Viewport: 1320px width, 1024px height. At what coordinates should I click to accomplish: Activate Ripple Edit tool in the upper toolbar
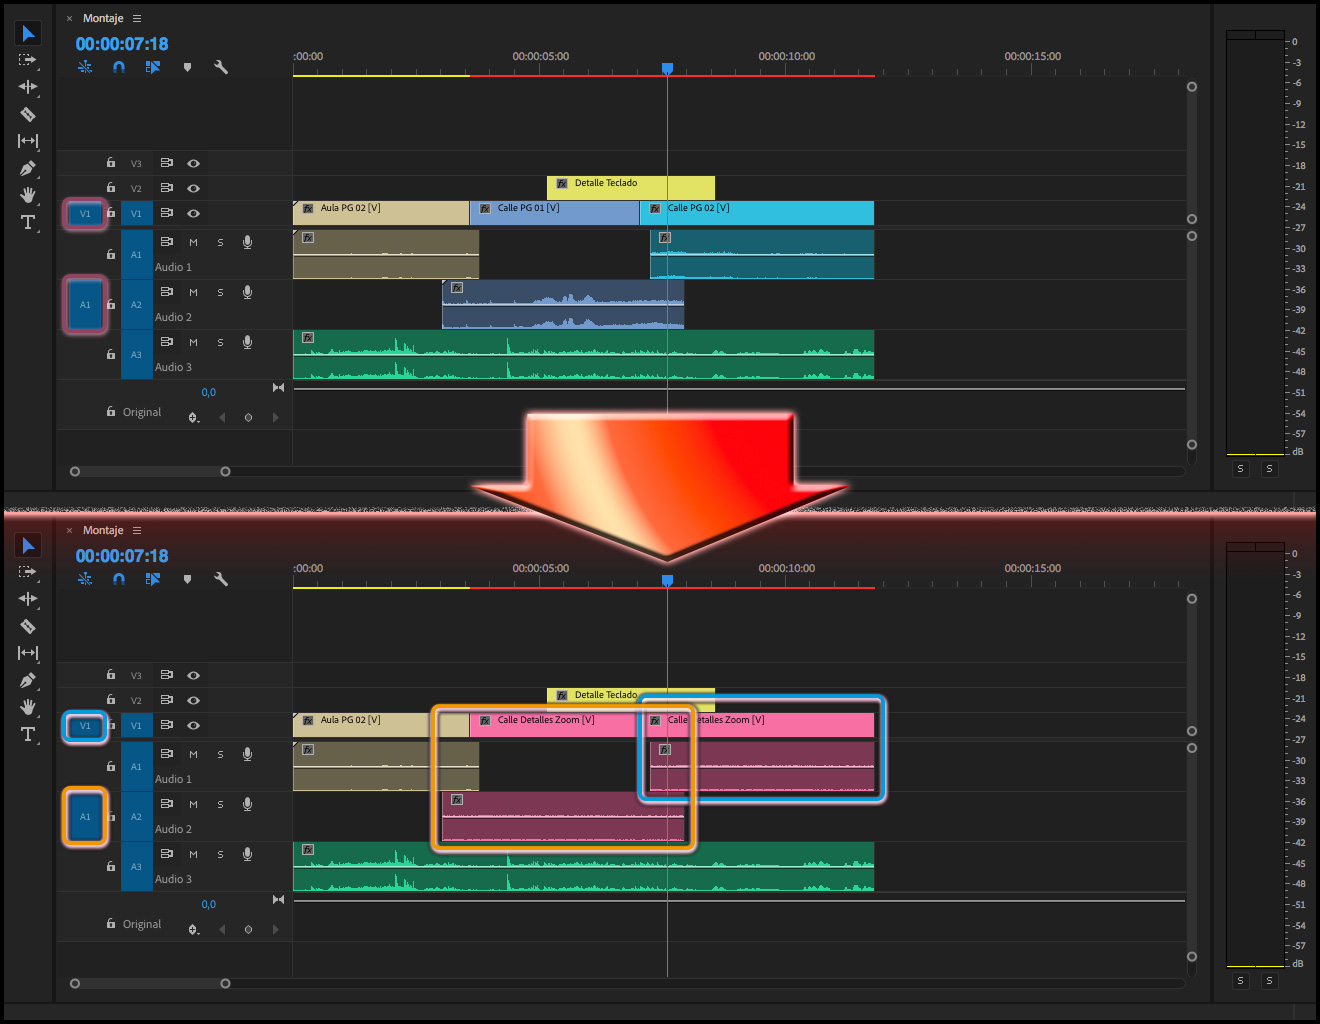(x=28, y=87)
